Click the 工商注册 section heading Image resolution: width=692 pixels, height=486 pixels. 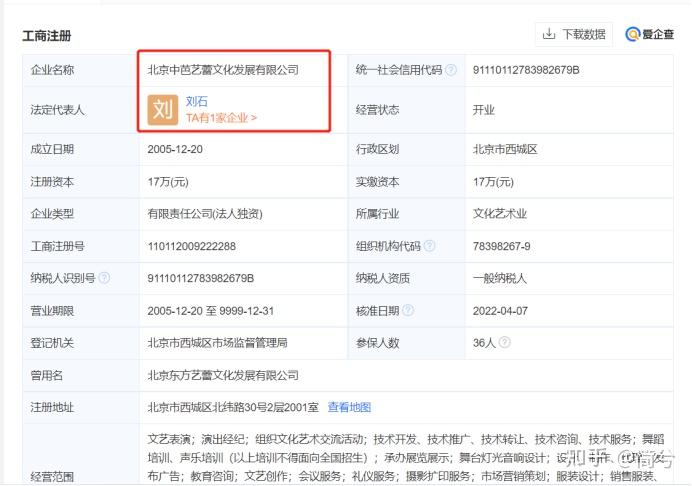[47, 36]
